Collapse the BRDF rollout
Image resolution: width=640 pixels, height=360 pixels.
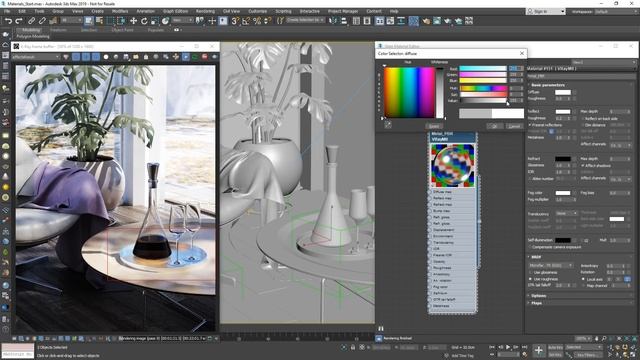tap(536, 257)
